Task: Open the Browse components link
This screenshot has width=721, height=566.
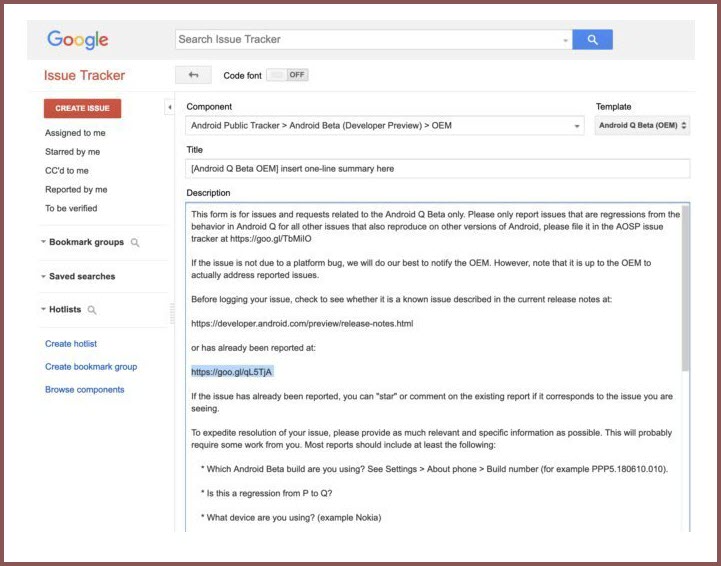Action: click(85, 390)
